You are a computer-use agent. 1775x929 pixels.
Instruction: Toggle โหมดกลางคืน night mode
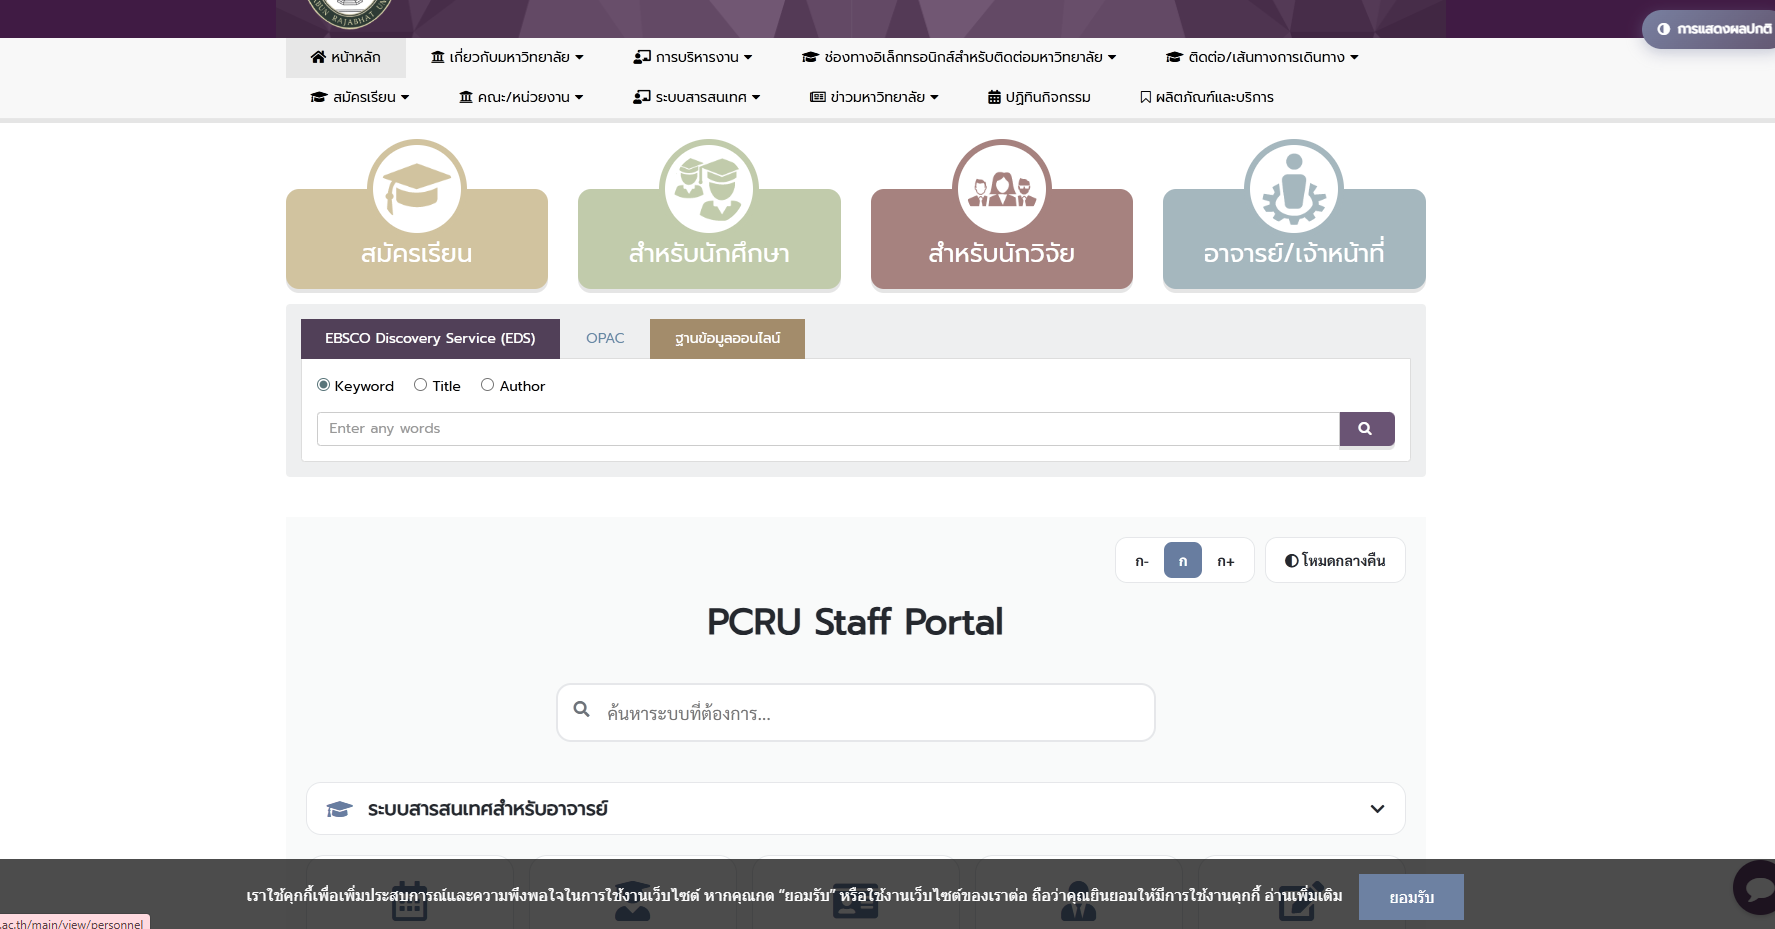tap(1335, 561)
